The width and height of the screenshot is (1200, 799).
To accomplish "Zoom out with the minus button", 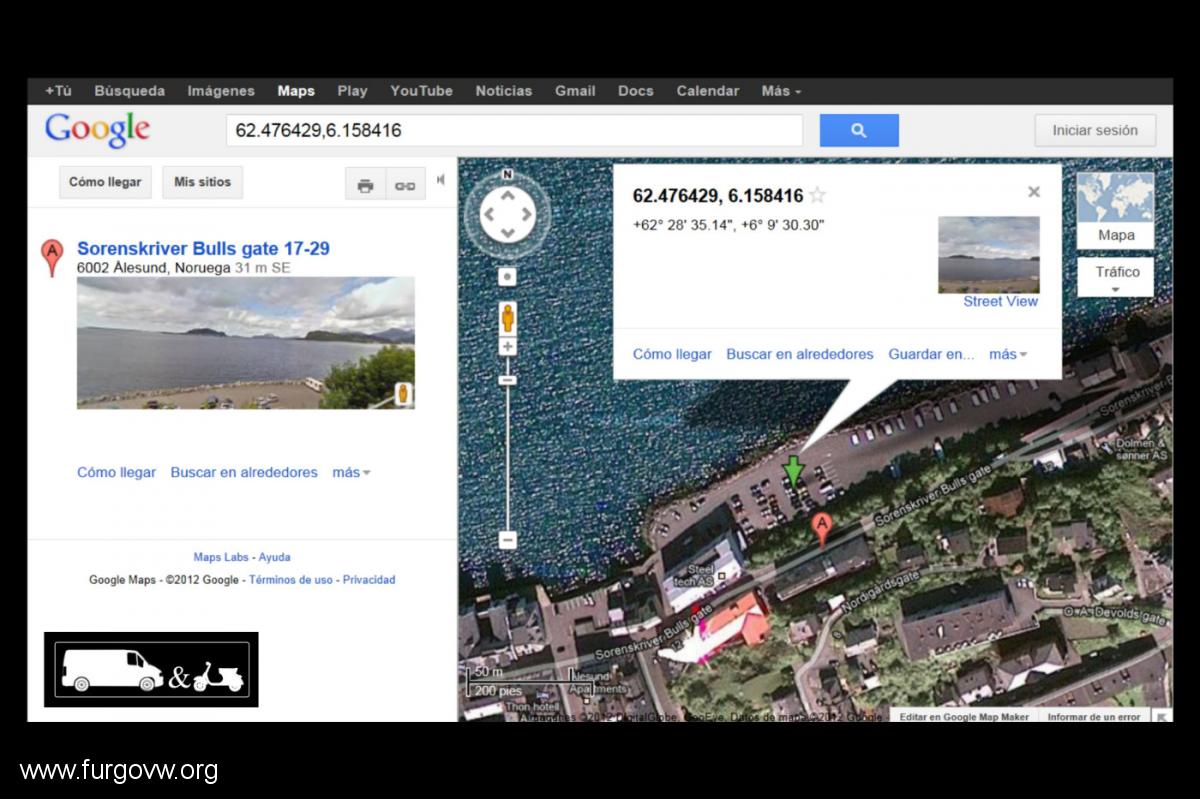I will coord(508,540).
